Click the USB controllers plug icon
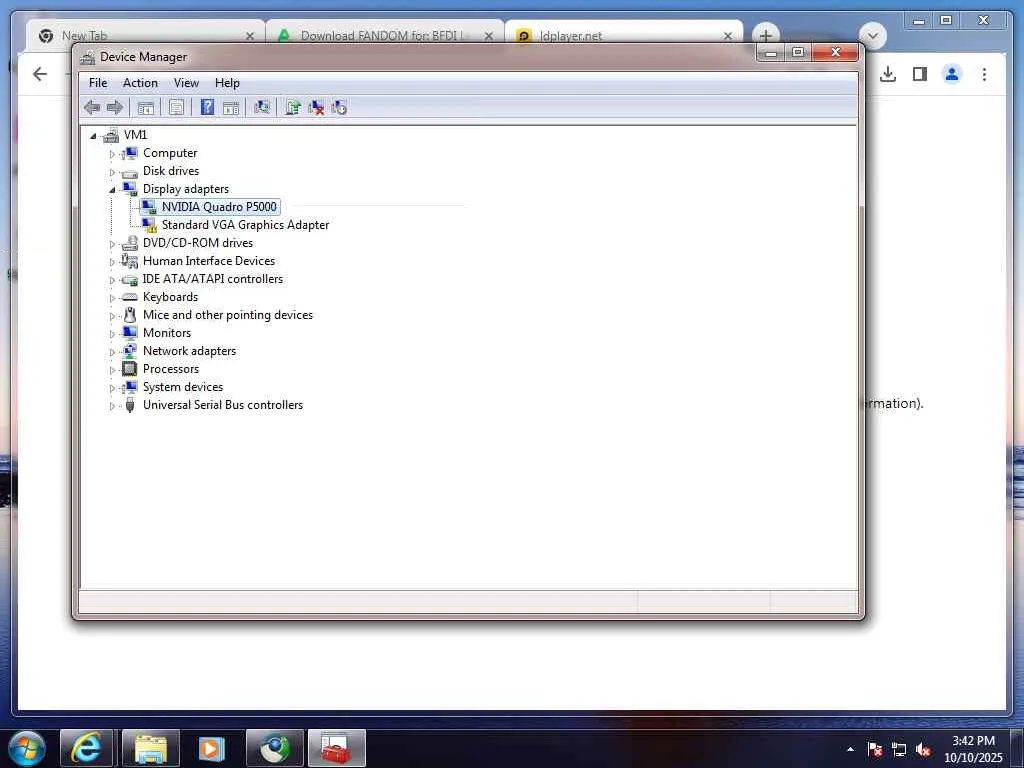The width and height of the screenshot is (1024, 768). [x=130, y=405]
